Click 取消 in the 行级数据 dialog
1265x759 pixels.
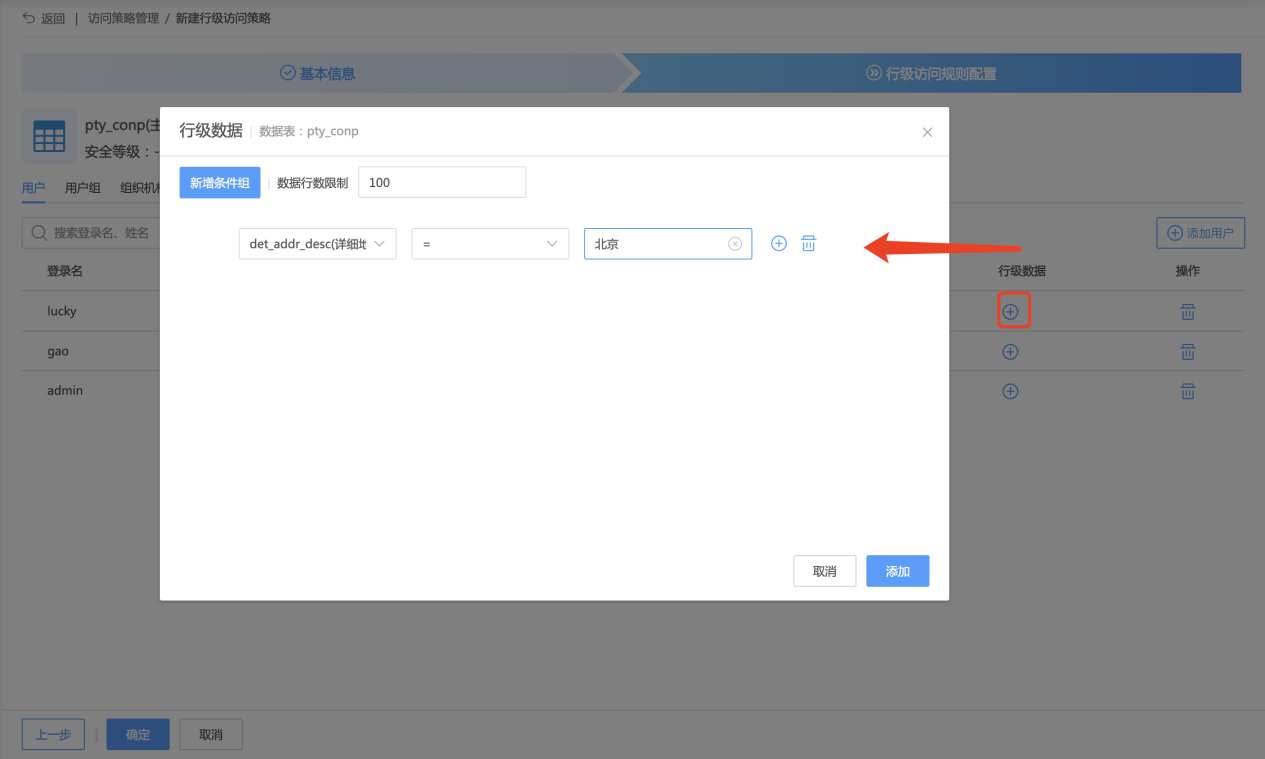tap(825, 571)
